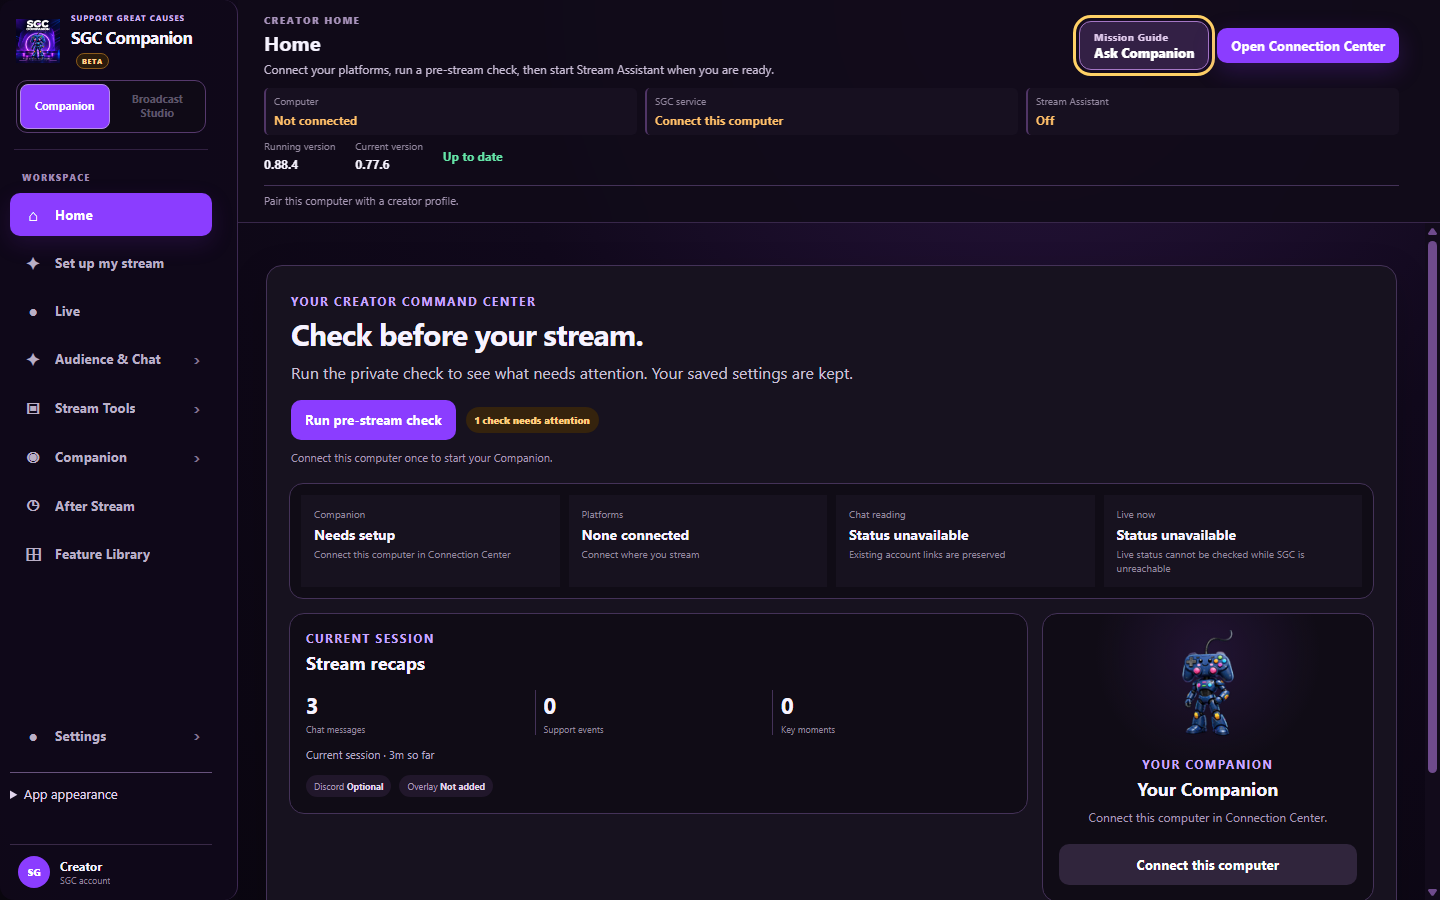This screenshot has height=900, width=1440.
Task: Click the Up to date version status
Action: [473, 157]
